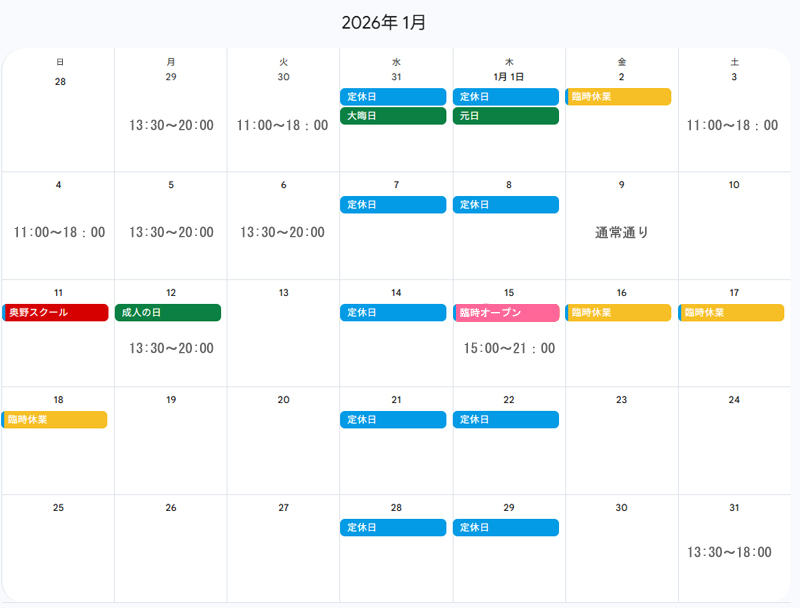This screenshot has height=611, width=800.
Task: Open the red 奥野スクール event
Action: pyautogui.click(x=55, y=313)
